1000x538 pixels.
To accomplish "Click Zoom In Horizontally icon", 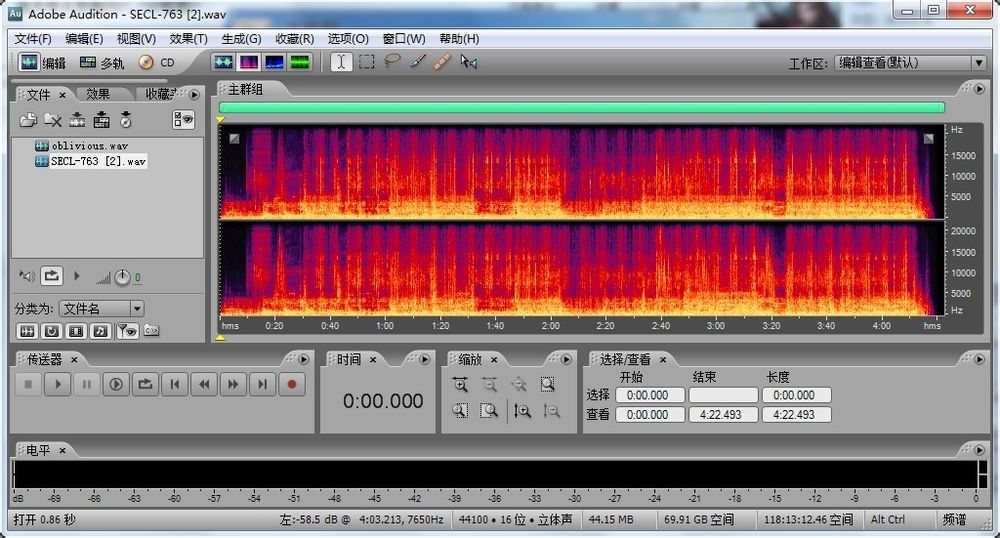I will tap(460, 384).
